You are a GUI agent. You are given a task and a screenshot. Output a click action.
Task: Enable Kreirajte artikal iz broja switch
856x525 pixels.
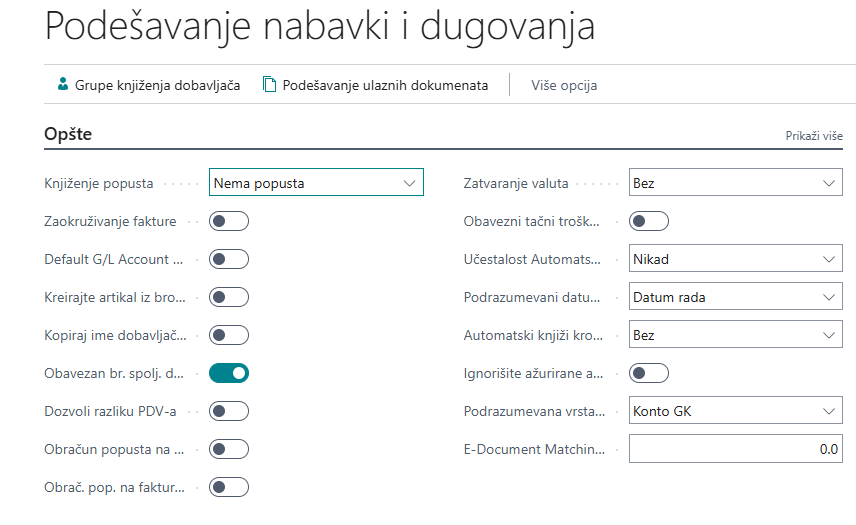[229, 297]
